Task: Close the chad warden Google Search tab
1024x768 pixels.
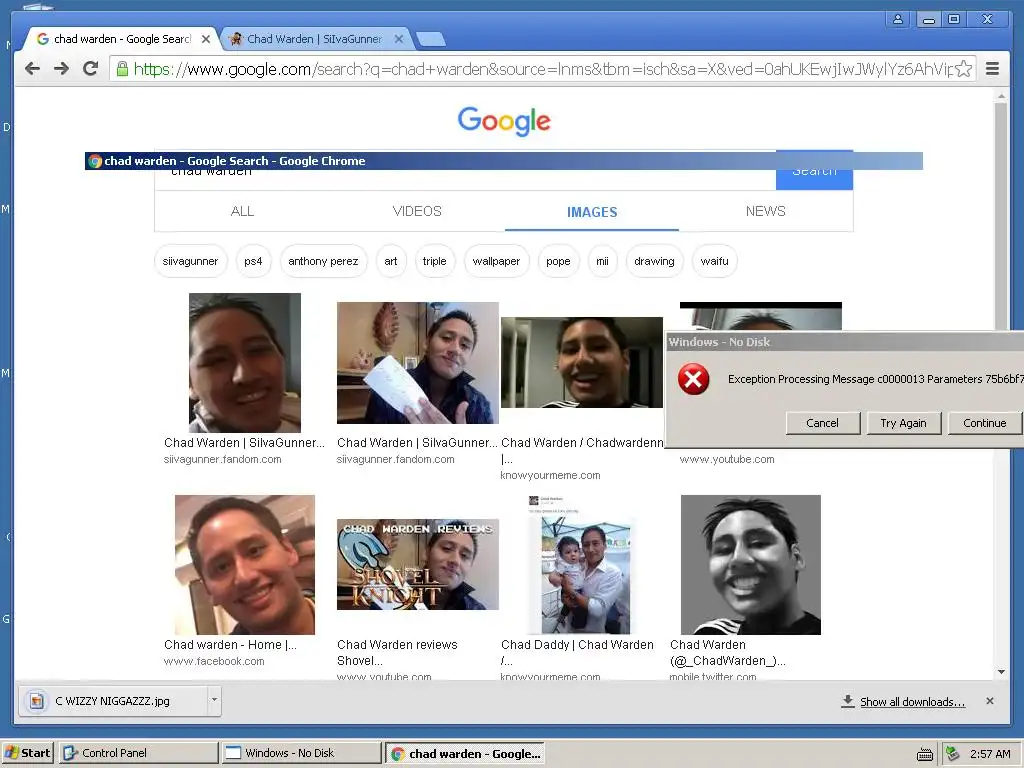Action: (x=206, y=39)
